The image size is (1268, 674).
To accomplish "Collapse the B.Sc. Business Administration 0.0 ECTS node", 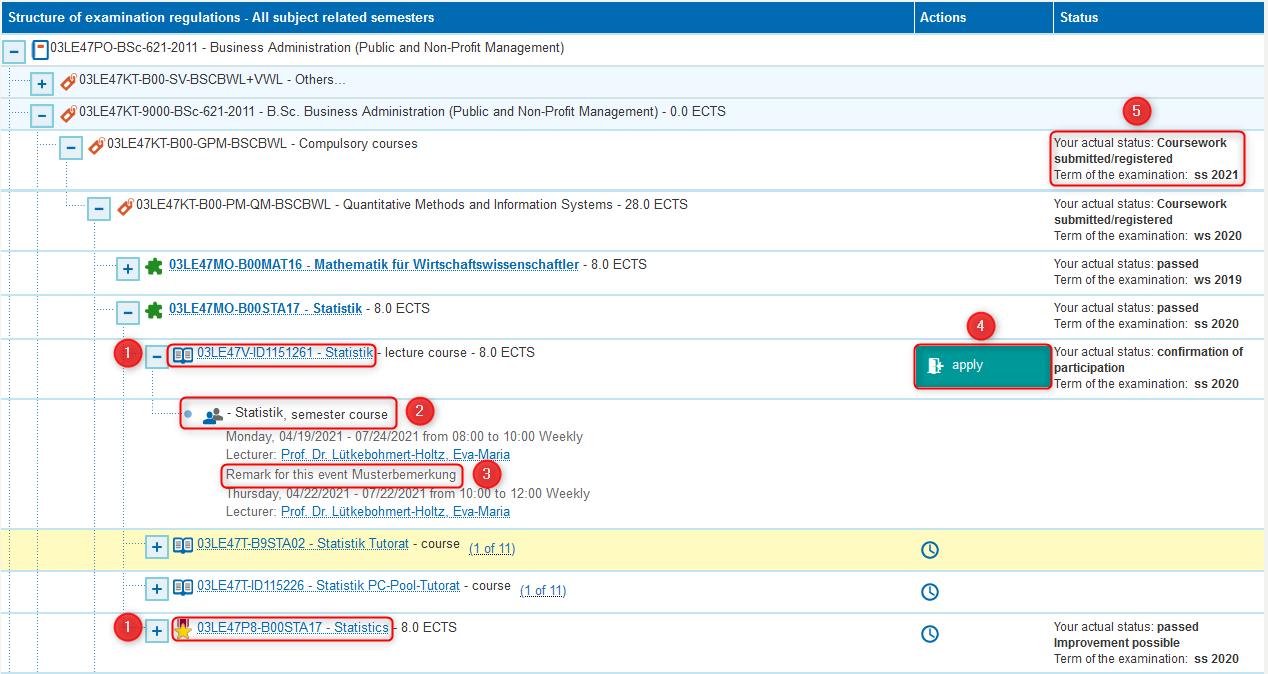I will (42, 116).
